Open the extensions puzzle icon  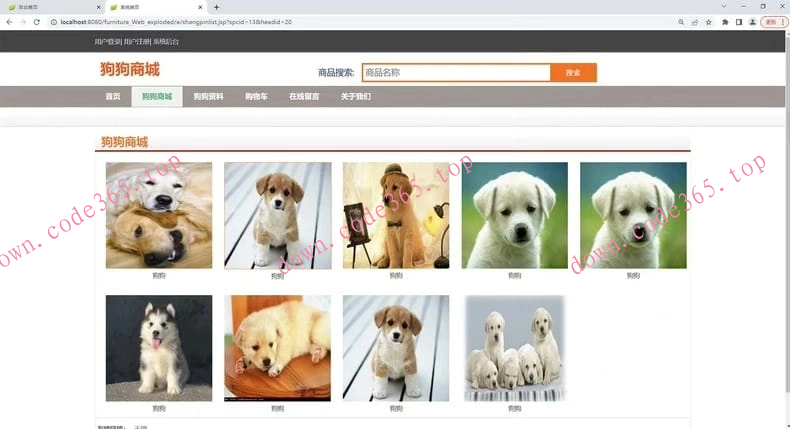coord(725,21)
